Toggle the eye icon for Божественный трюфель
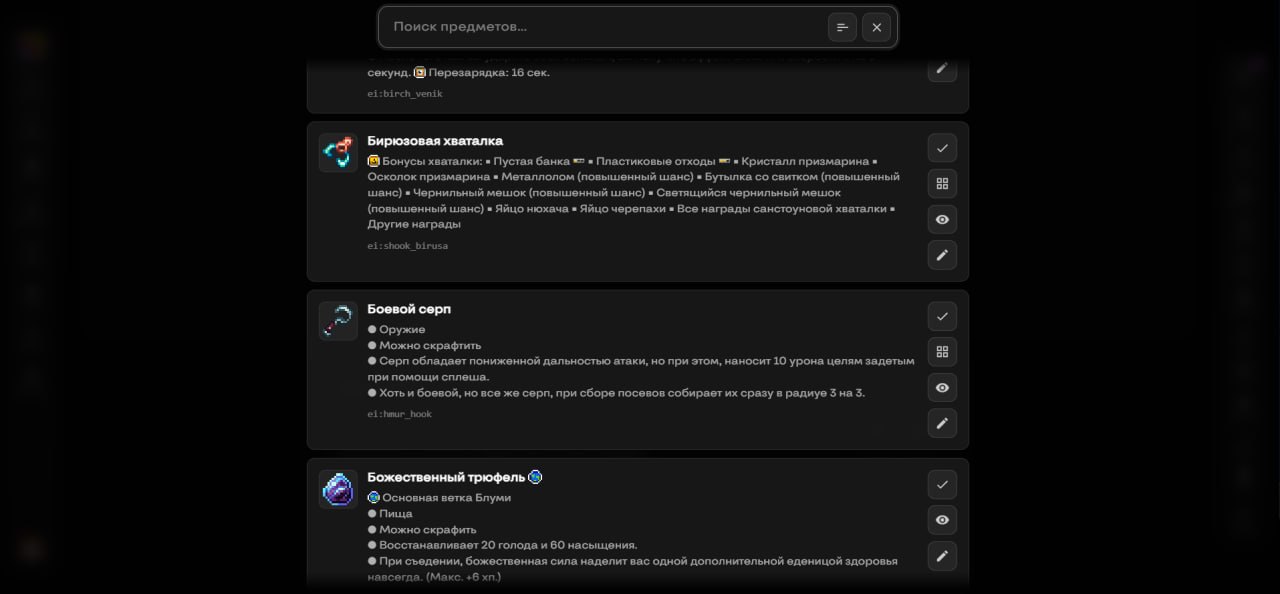Viewport: 1280px width, 594px height. [x=942, y=520]
